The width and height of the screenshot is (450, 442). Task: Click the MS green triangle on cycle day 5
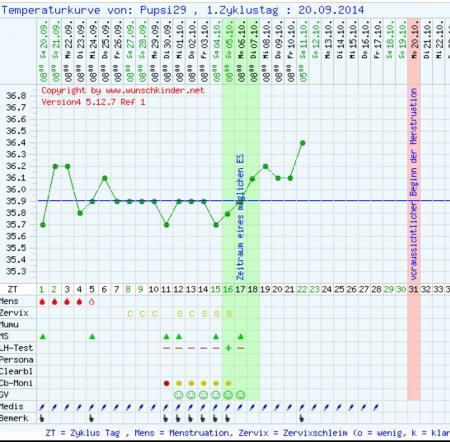coord(92,337)
